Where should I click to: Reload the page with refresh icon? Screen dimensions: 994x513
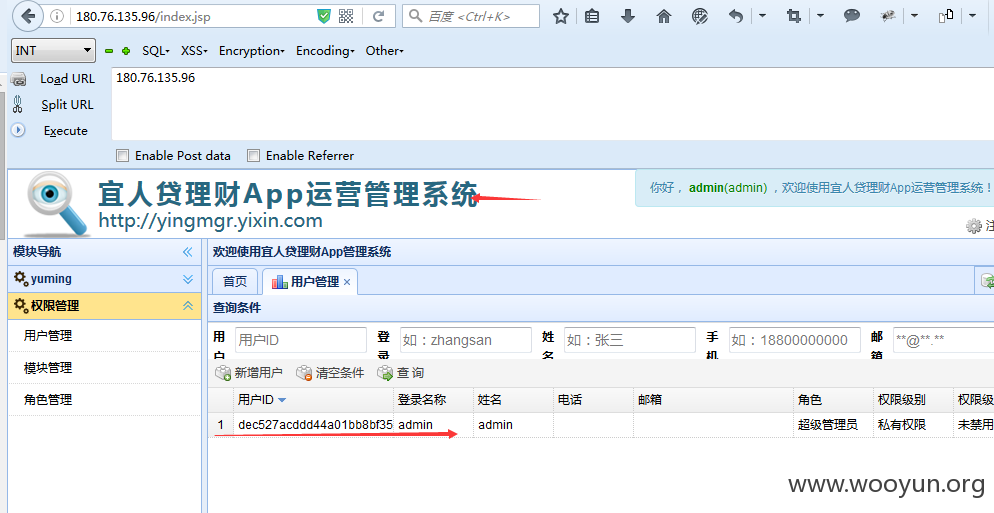[378, 16]
